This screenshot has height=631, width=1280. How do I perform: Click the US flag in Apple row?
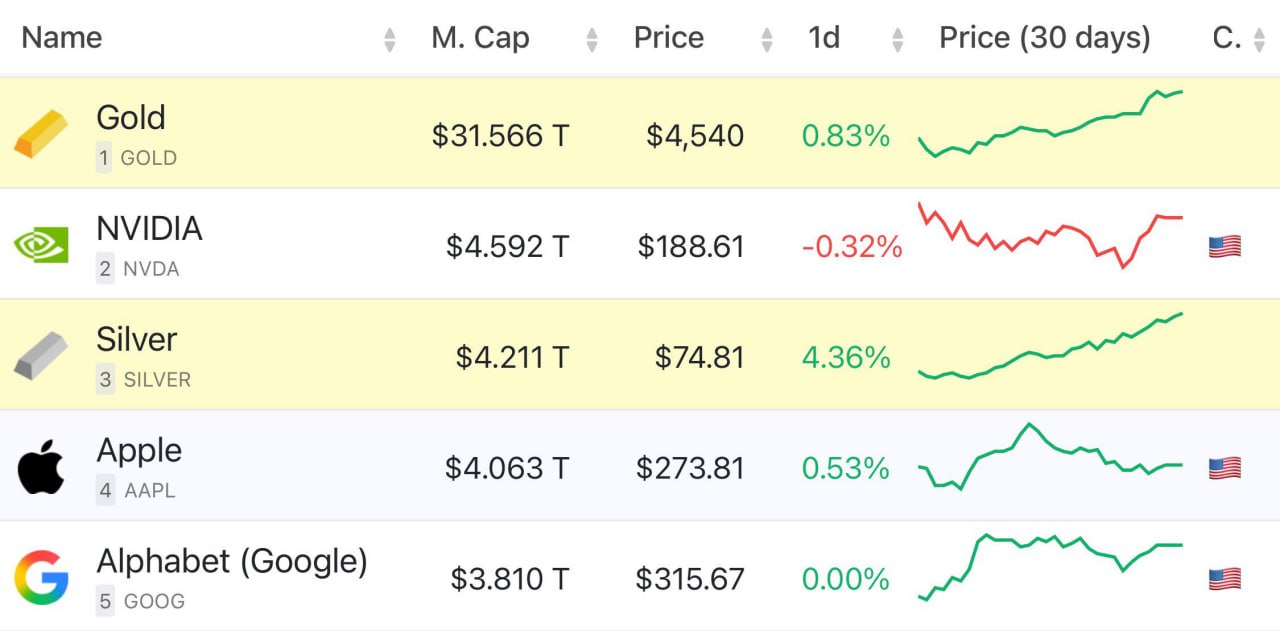pyautogui.click(x=1224, y=468)
